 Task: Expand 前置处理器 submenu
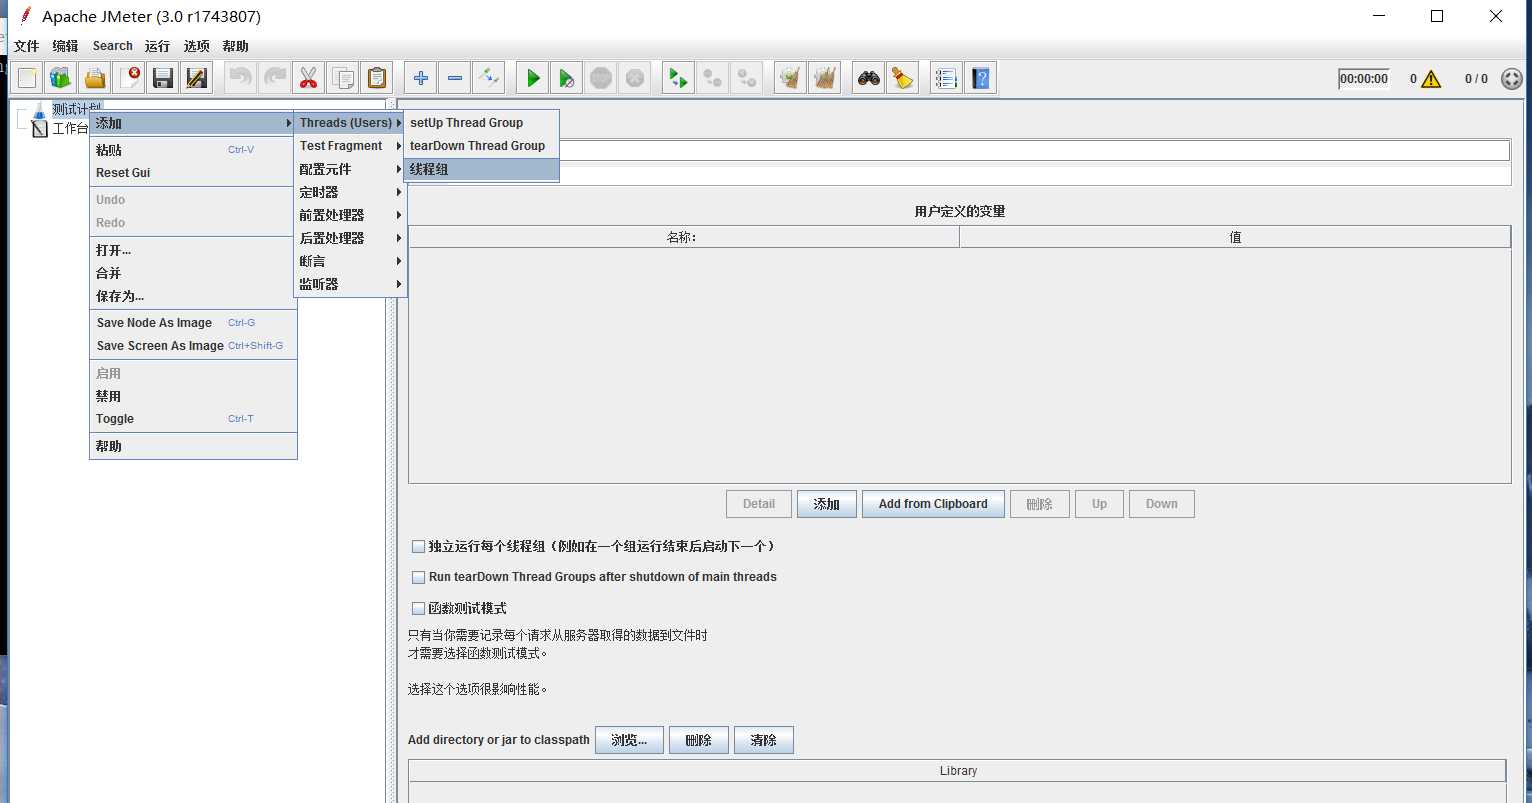(x=350, y=215)
